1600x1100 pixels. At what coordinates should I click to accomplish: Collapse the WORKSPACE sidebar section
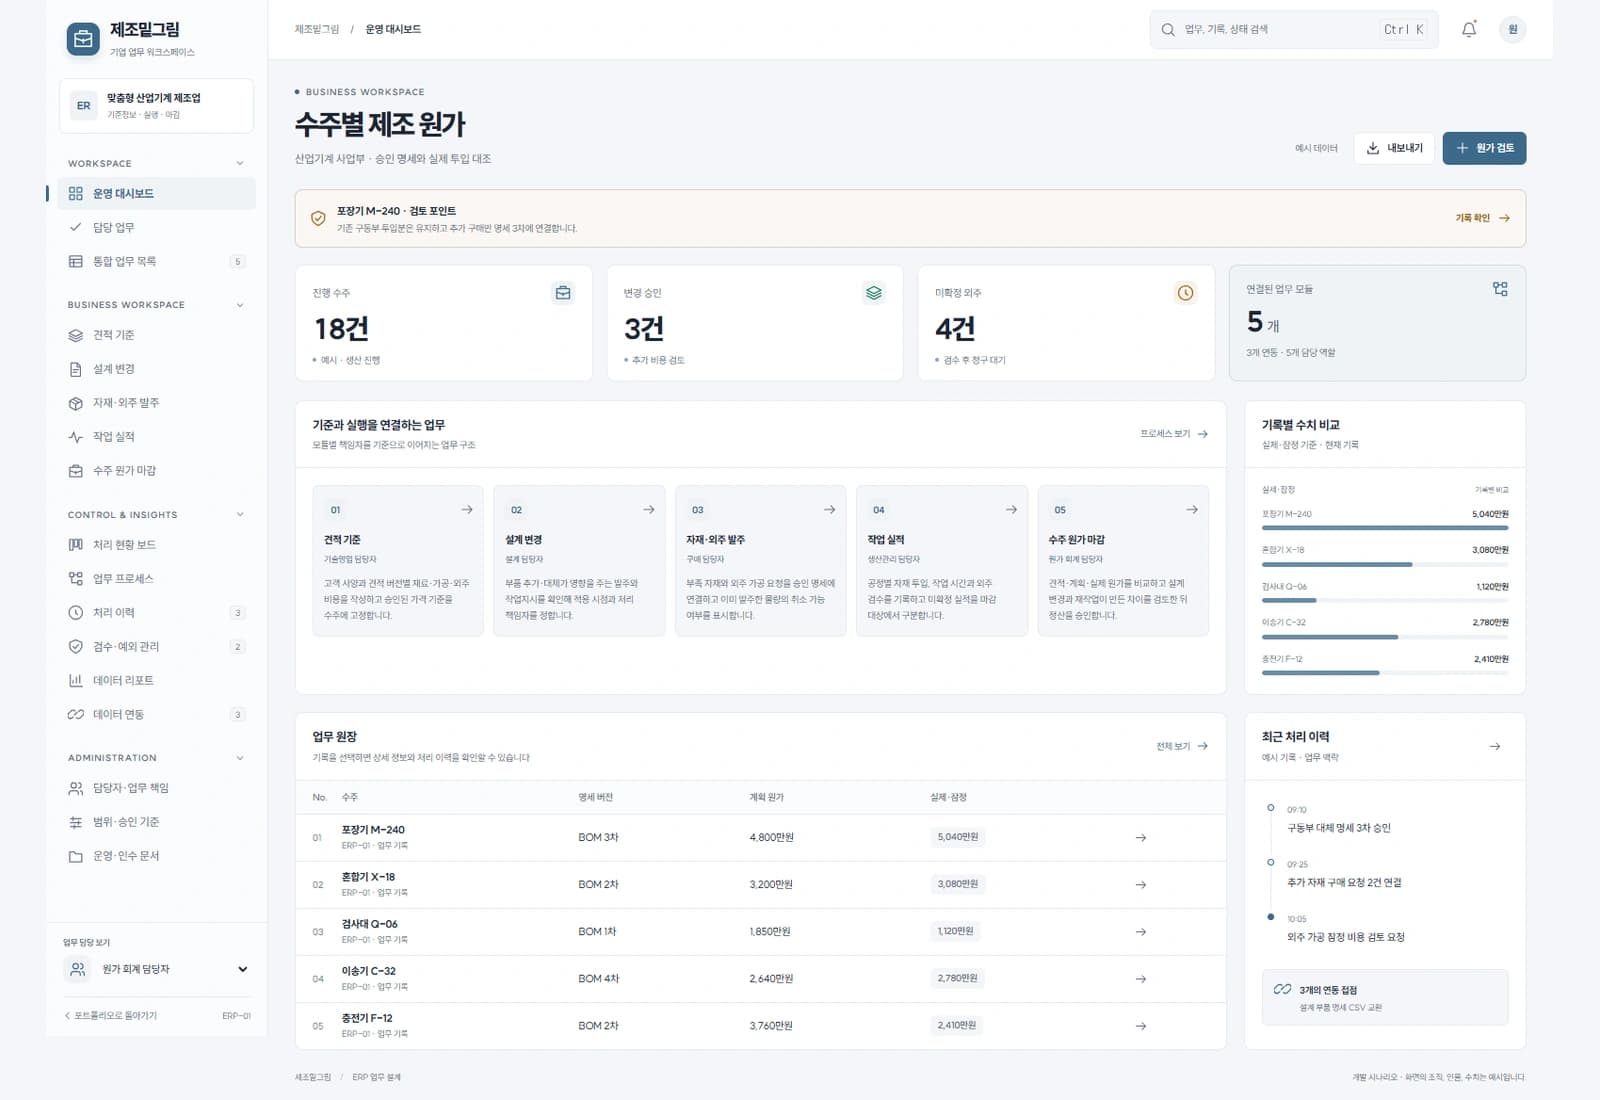(x=240, y=163)
